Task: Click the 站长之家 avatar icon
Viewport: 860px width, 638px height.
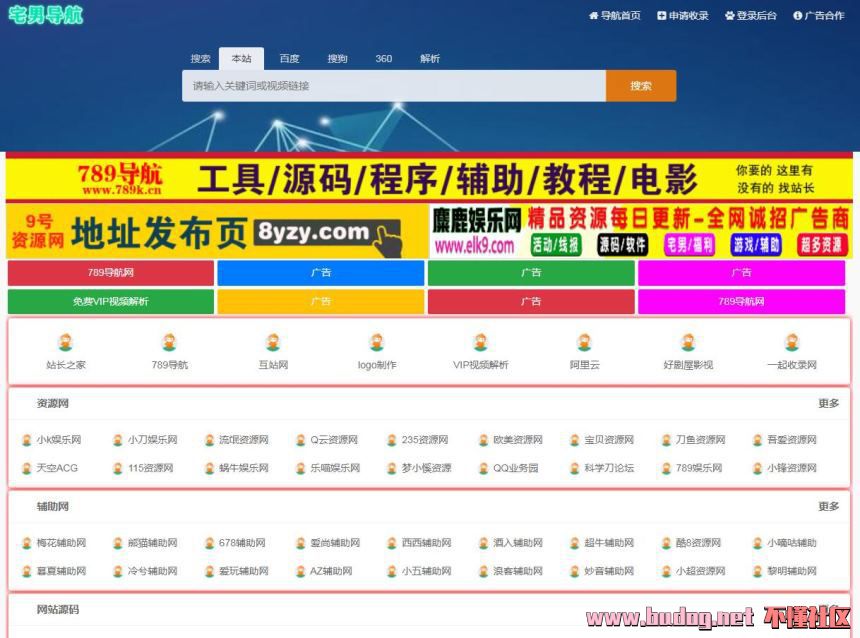Action: pyautogui.click(x=66, y=343)
